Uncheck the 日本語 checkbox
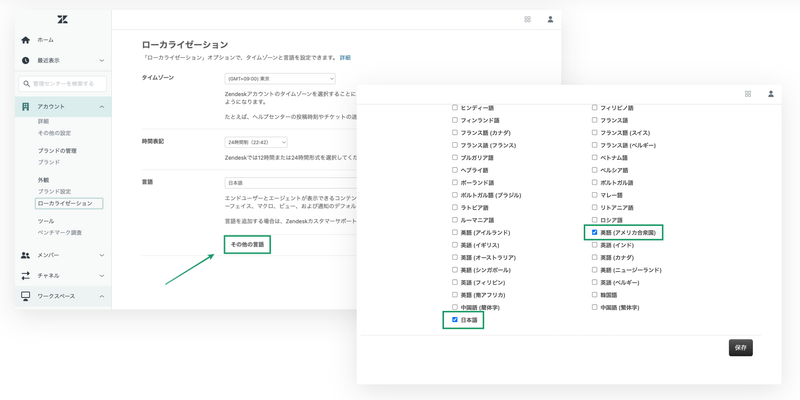Viewport: 800px width, 400px height. (x=455, y=320)
